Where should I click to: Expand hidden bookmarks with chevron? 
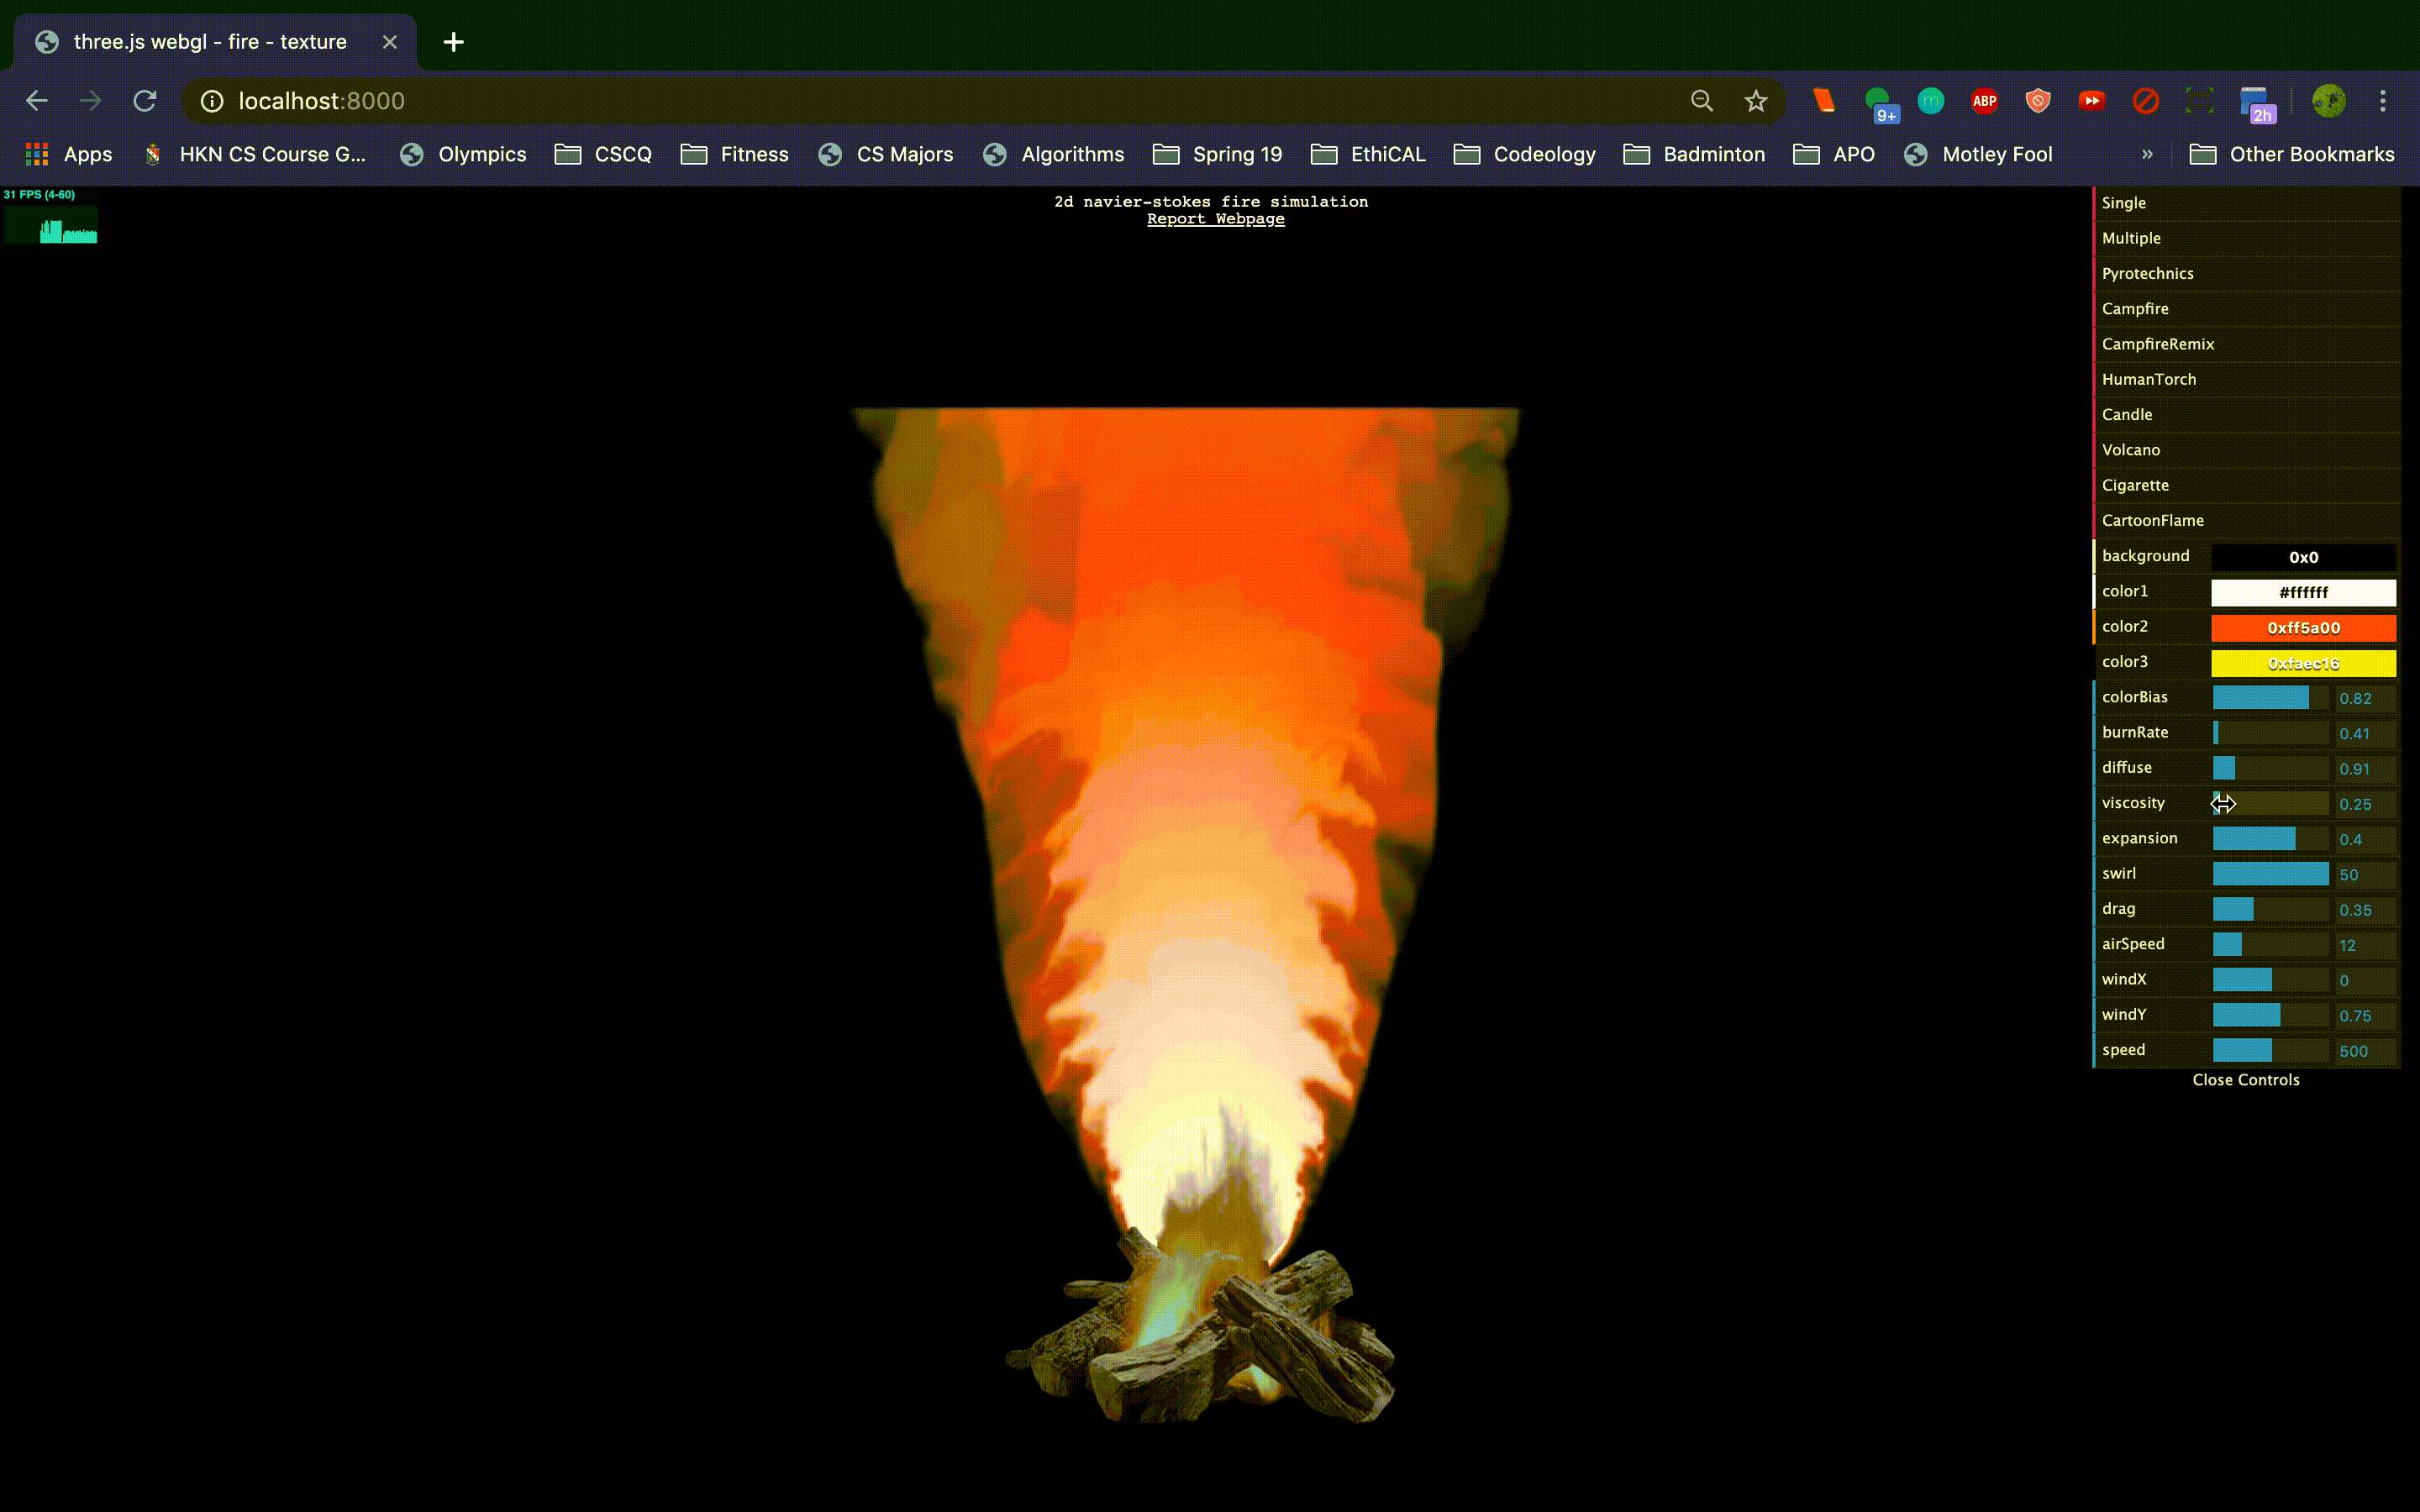(x=2147, y=154)
